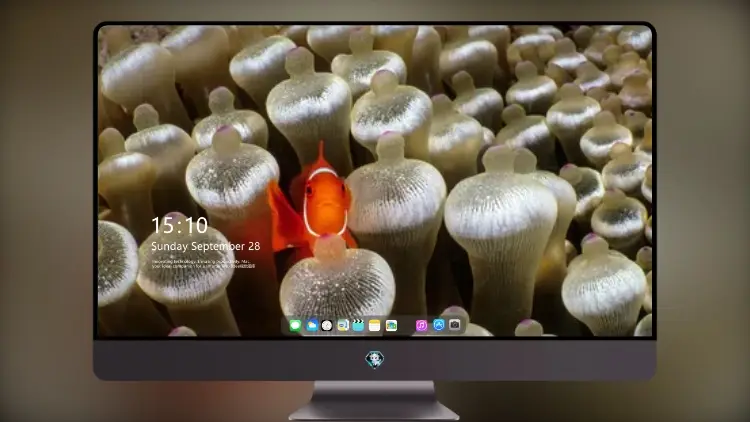Image resolution: width=750 pixels, height=422 pixels.
Task: Open the Weather app in the dock
Action: [x=311, y=325]
